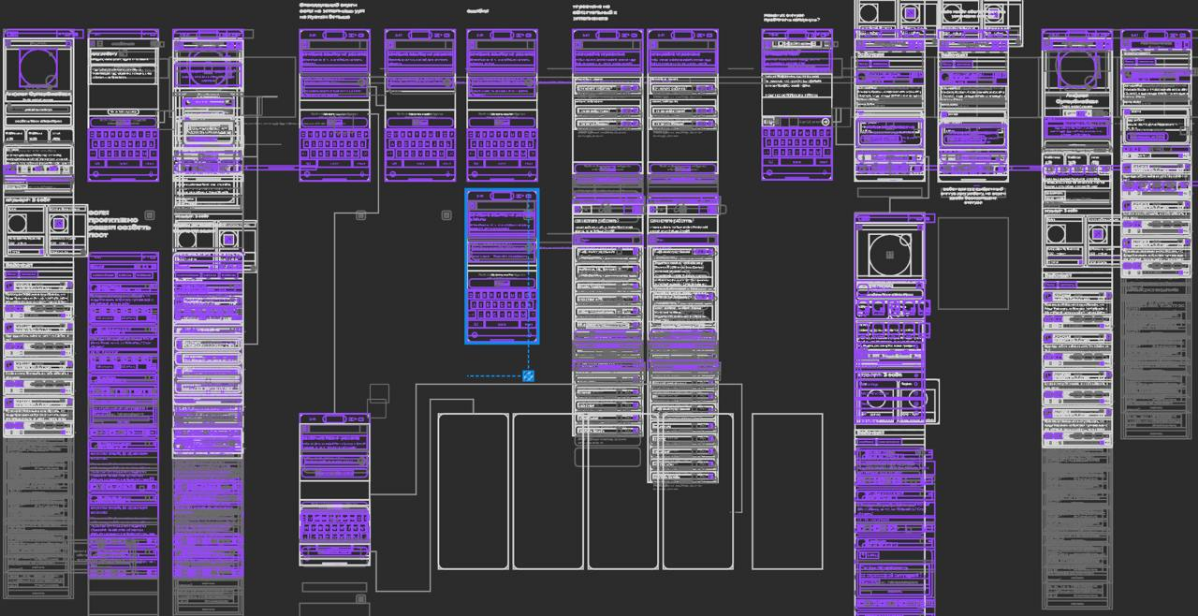Screen dimensions: 1198x616
Task: Select the standalone empty frame at the bottom right
Action: pos(787,490)
